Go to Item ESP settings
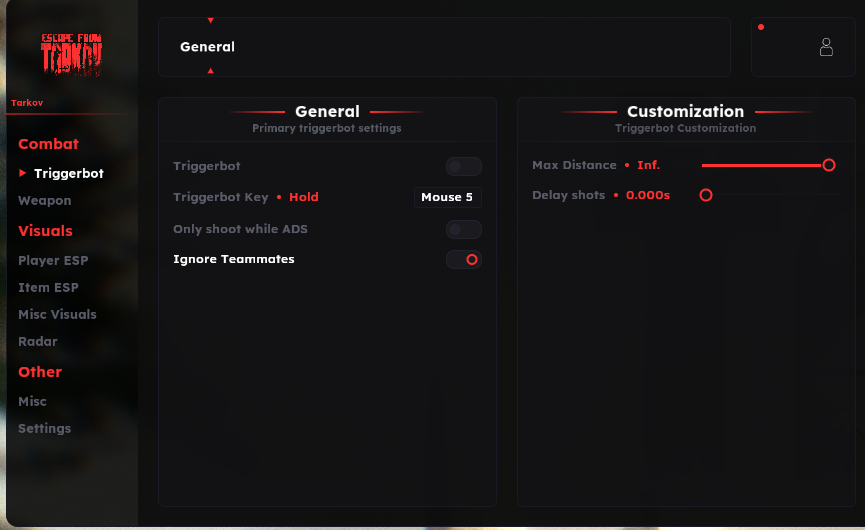The width and height of the screenshot is (865, 530). tap(48, 287)
